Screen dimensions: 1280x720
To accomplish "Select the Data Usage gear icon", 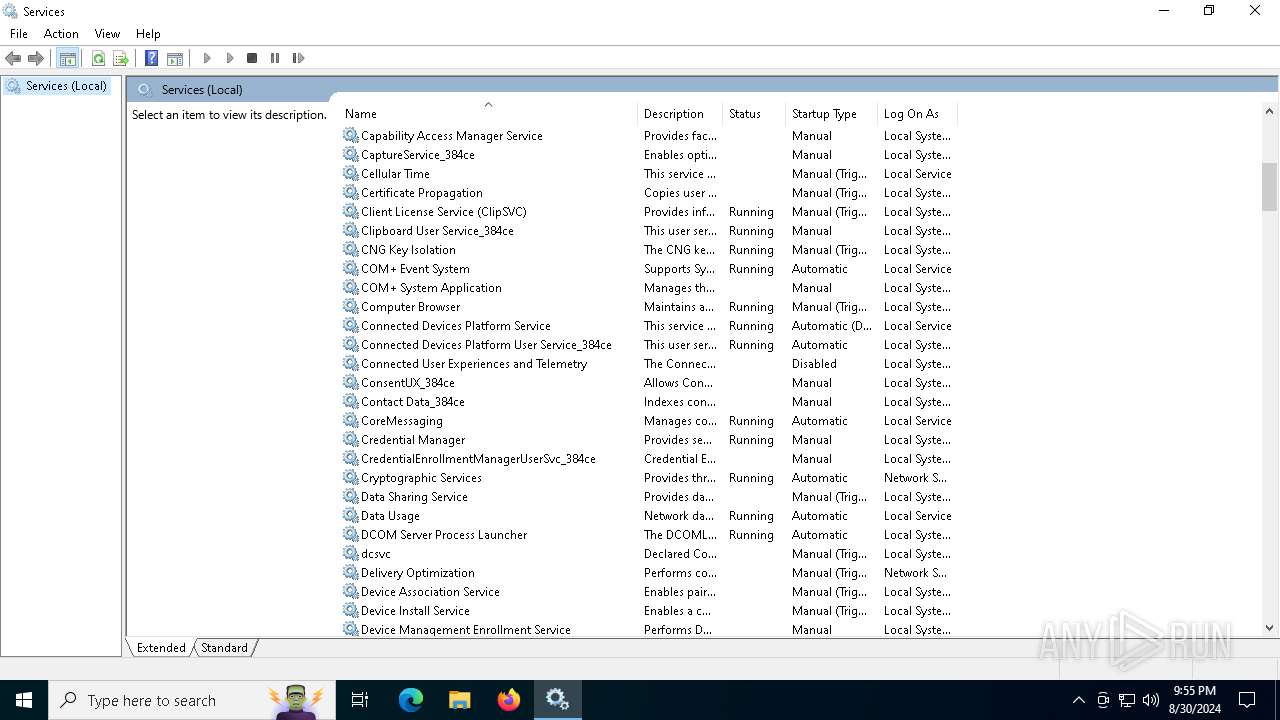I will tap(350, 516).
